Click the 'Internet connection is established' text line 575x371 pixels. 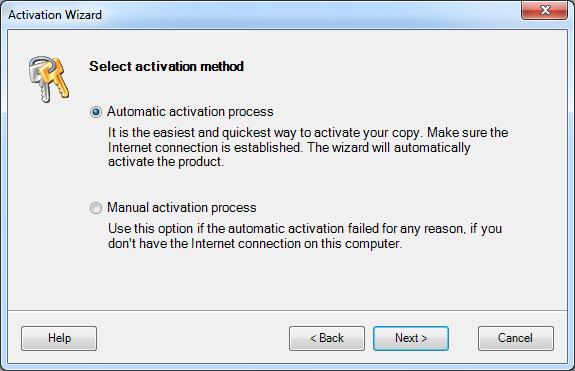click(289, 147)
